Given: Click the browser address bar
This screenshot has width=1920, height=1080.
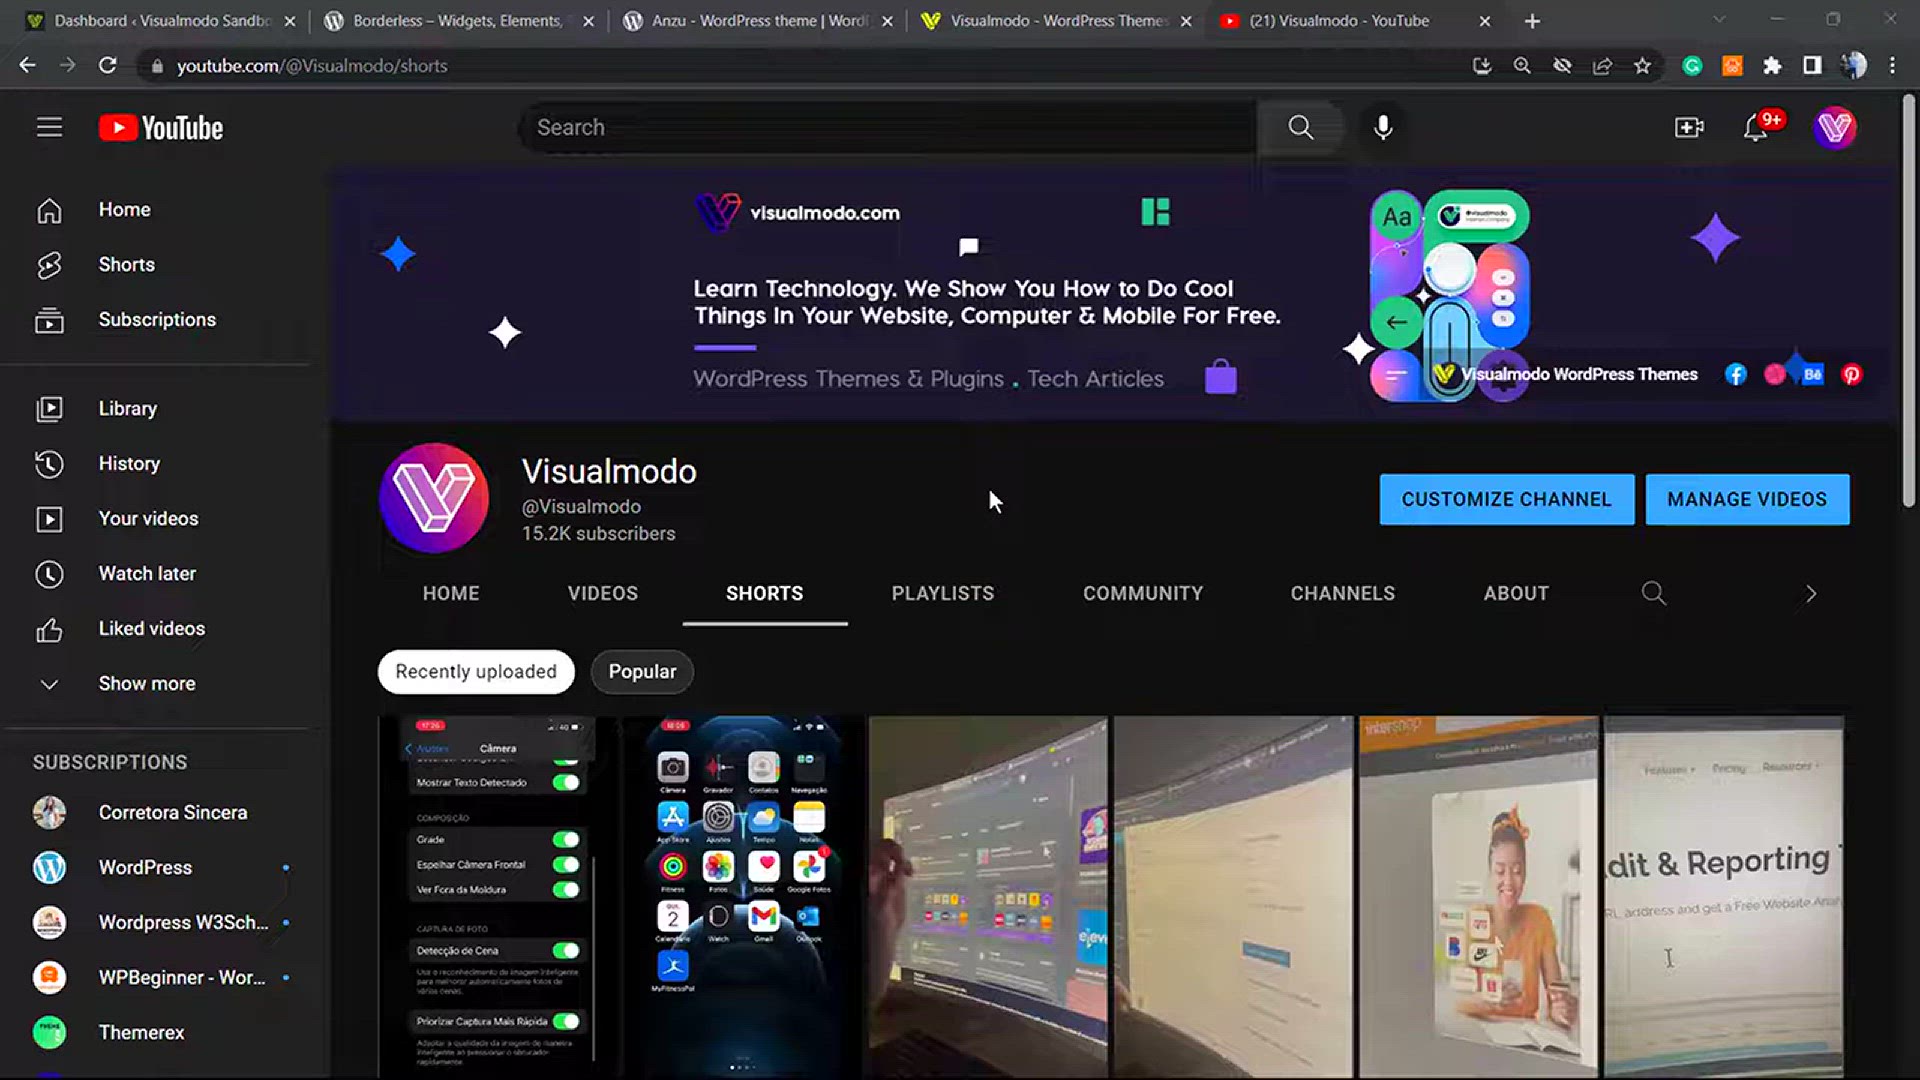Looking at the screenshot, I should [800, 65].
